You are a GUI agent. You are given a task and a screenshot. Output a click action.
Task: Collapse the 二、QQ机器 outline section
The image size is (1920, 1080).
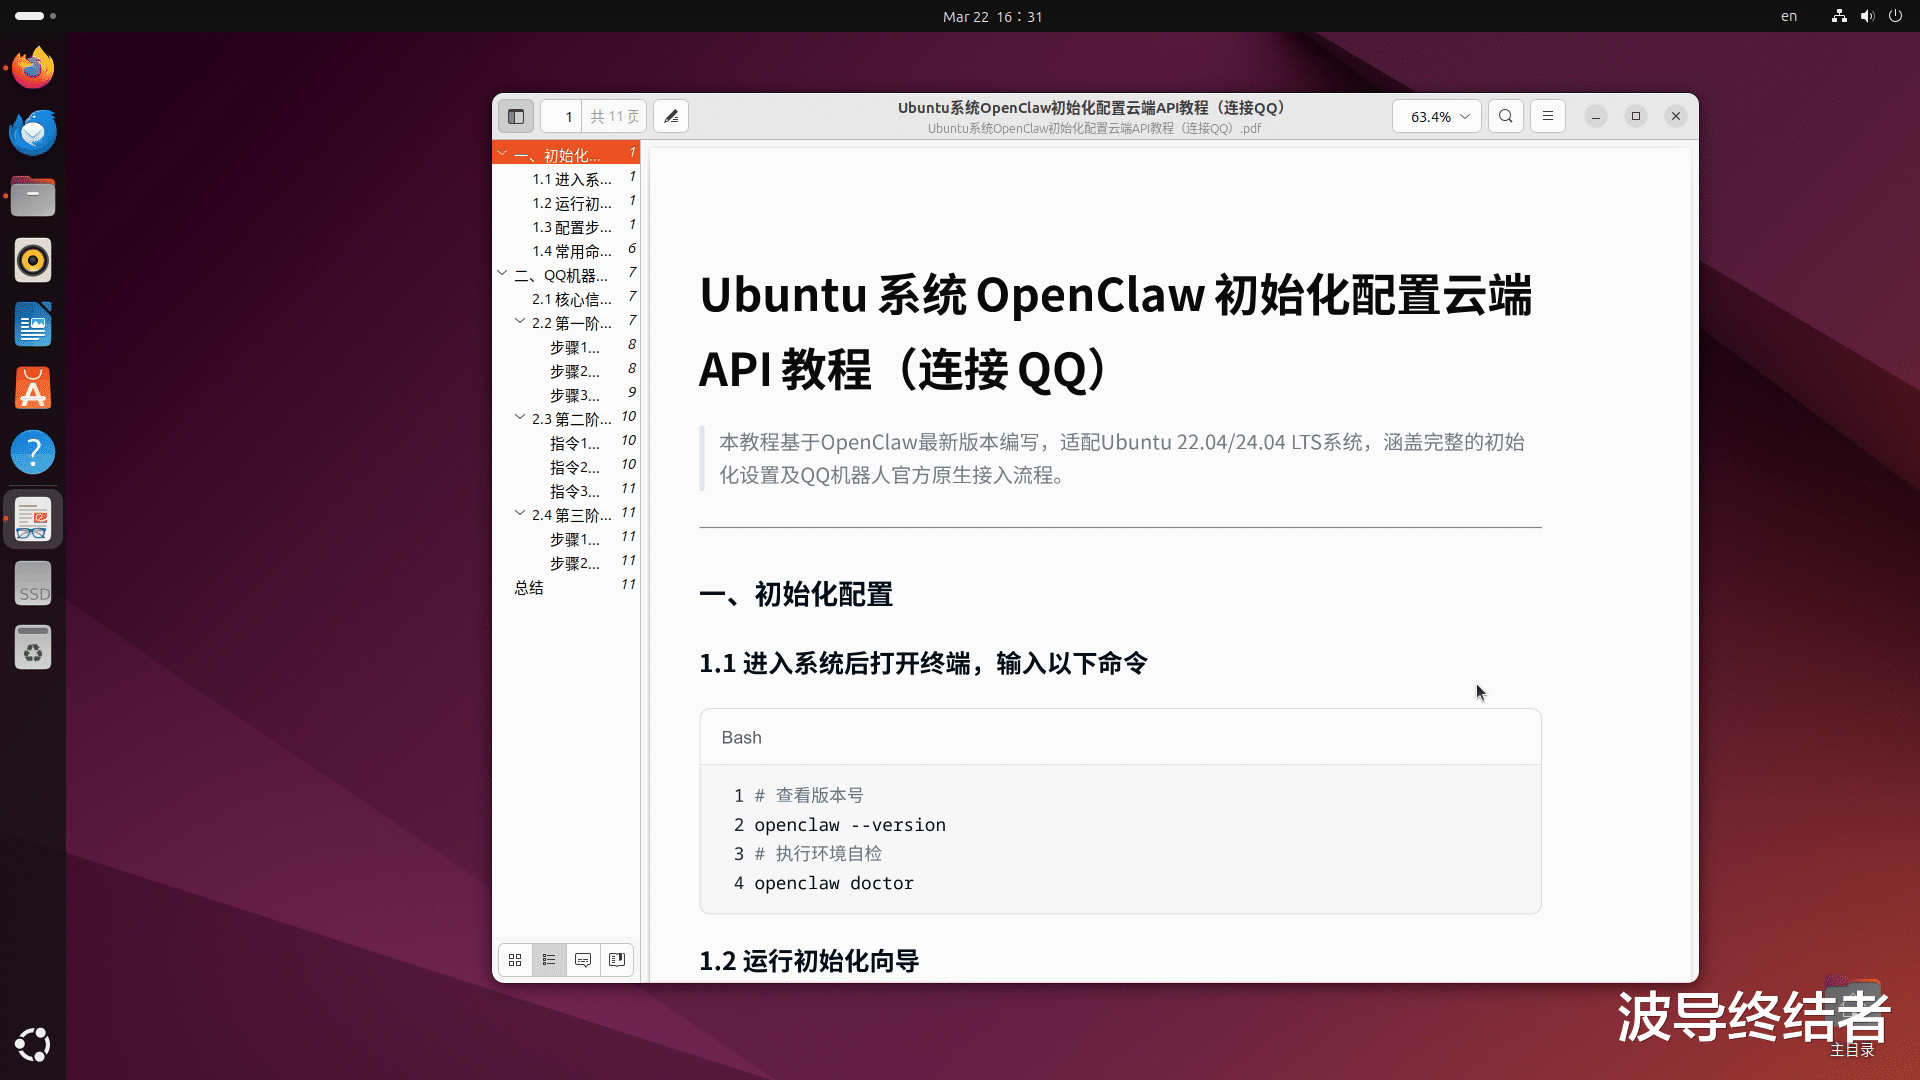point(502,273)
